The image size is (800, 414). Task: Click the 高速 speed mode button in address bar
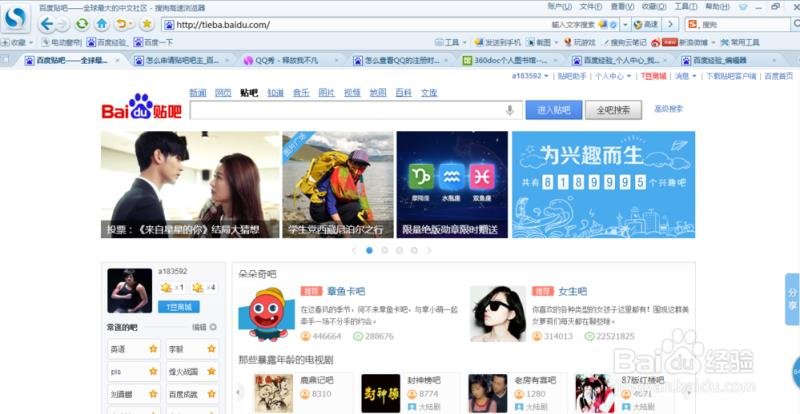pos(646,25)
